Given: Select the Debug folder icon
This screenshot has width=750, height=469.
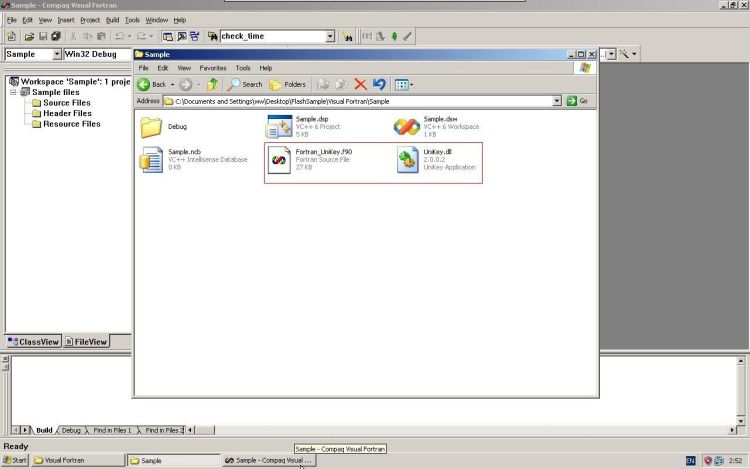Looking at the screenshot, I should [151, 127].
